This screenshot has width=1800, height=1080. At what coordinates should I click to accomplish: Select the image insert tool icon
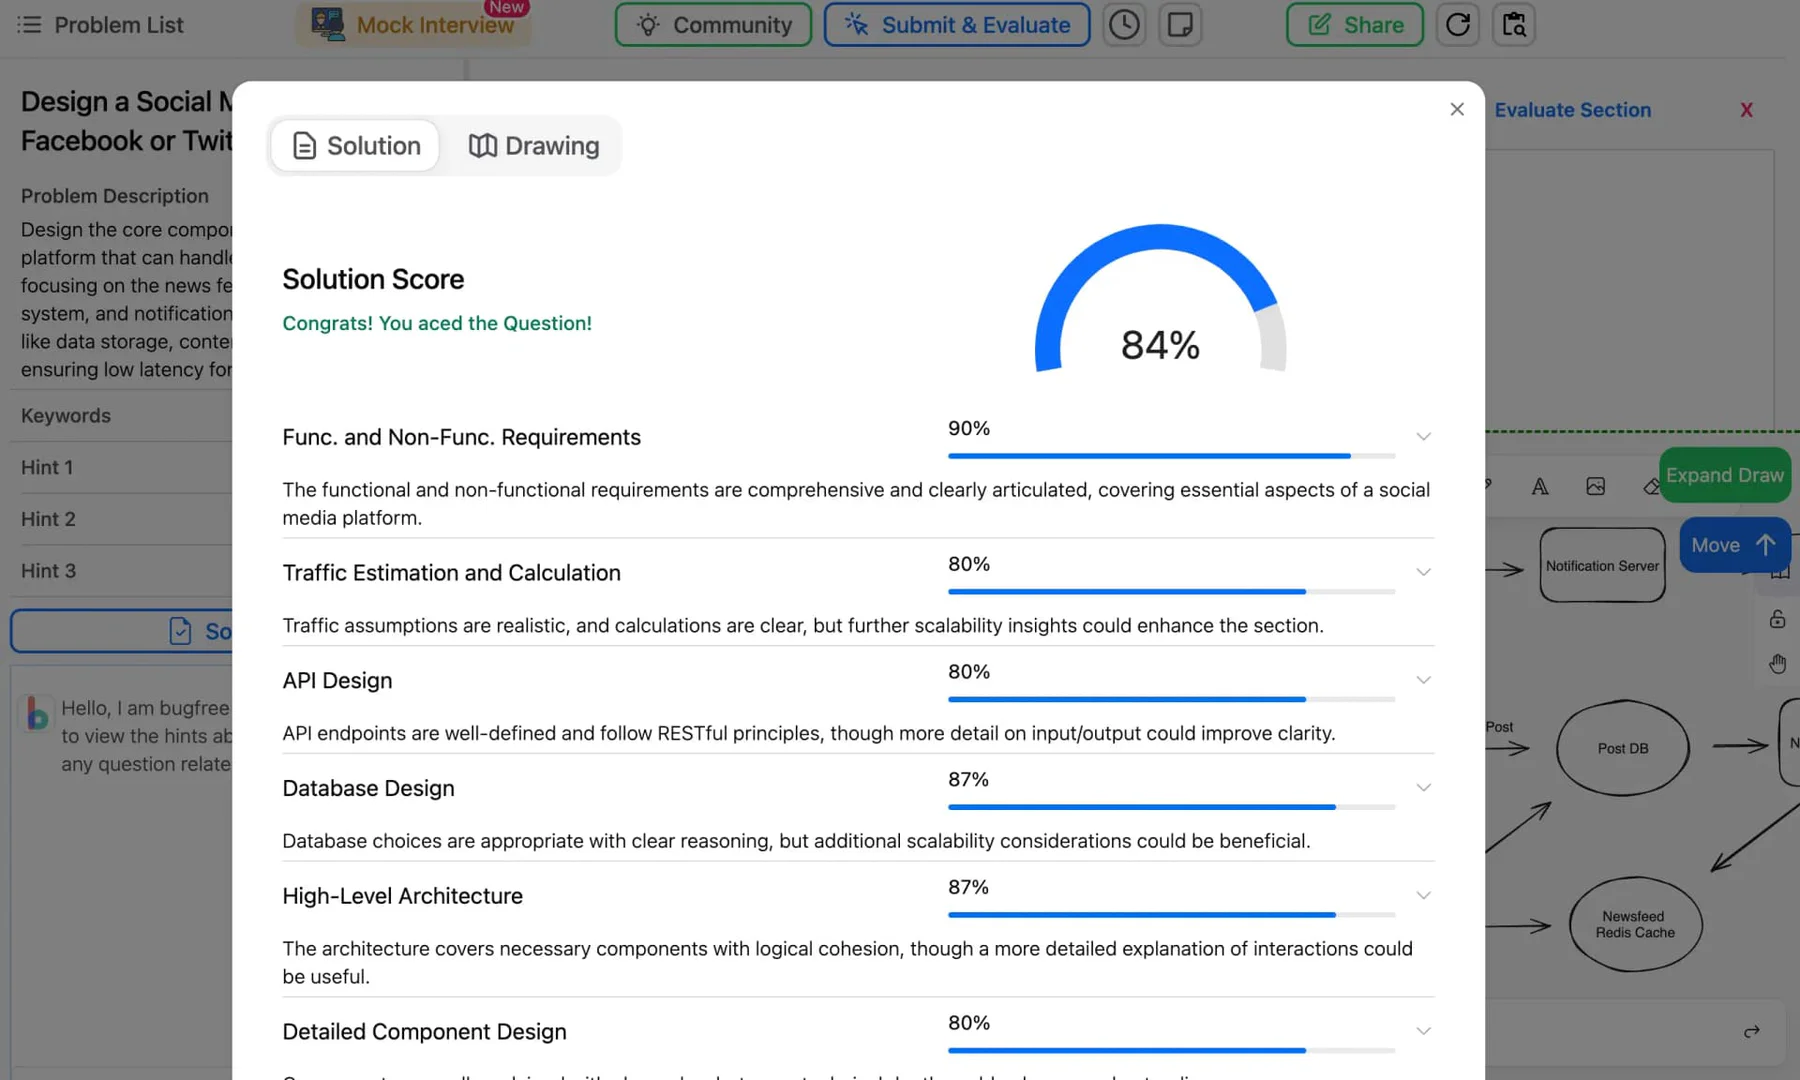coord(1595,487)
